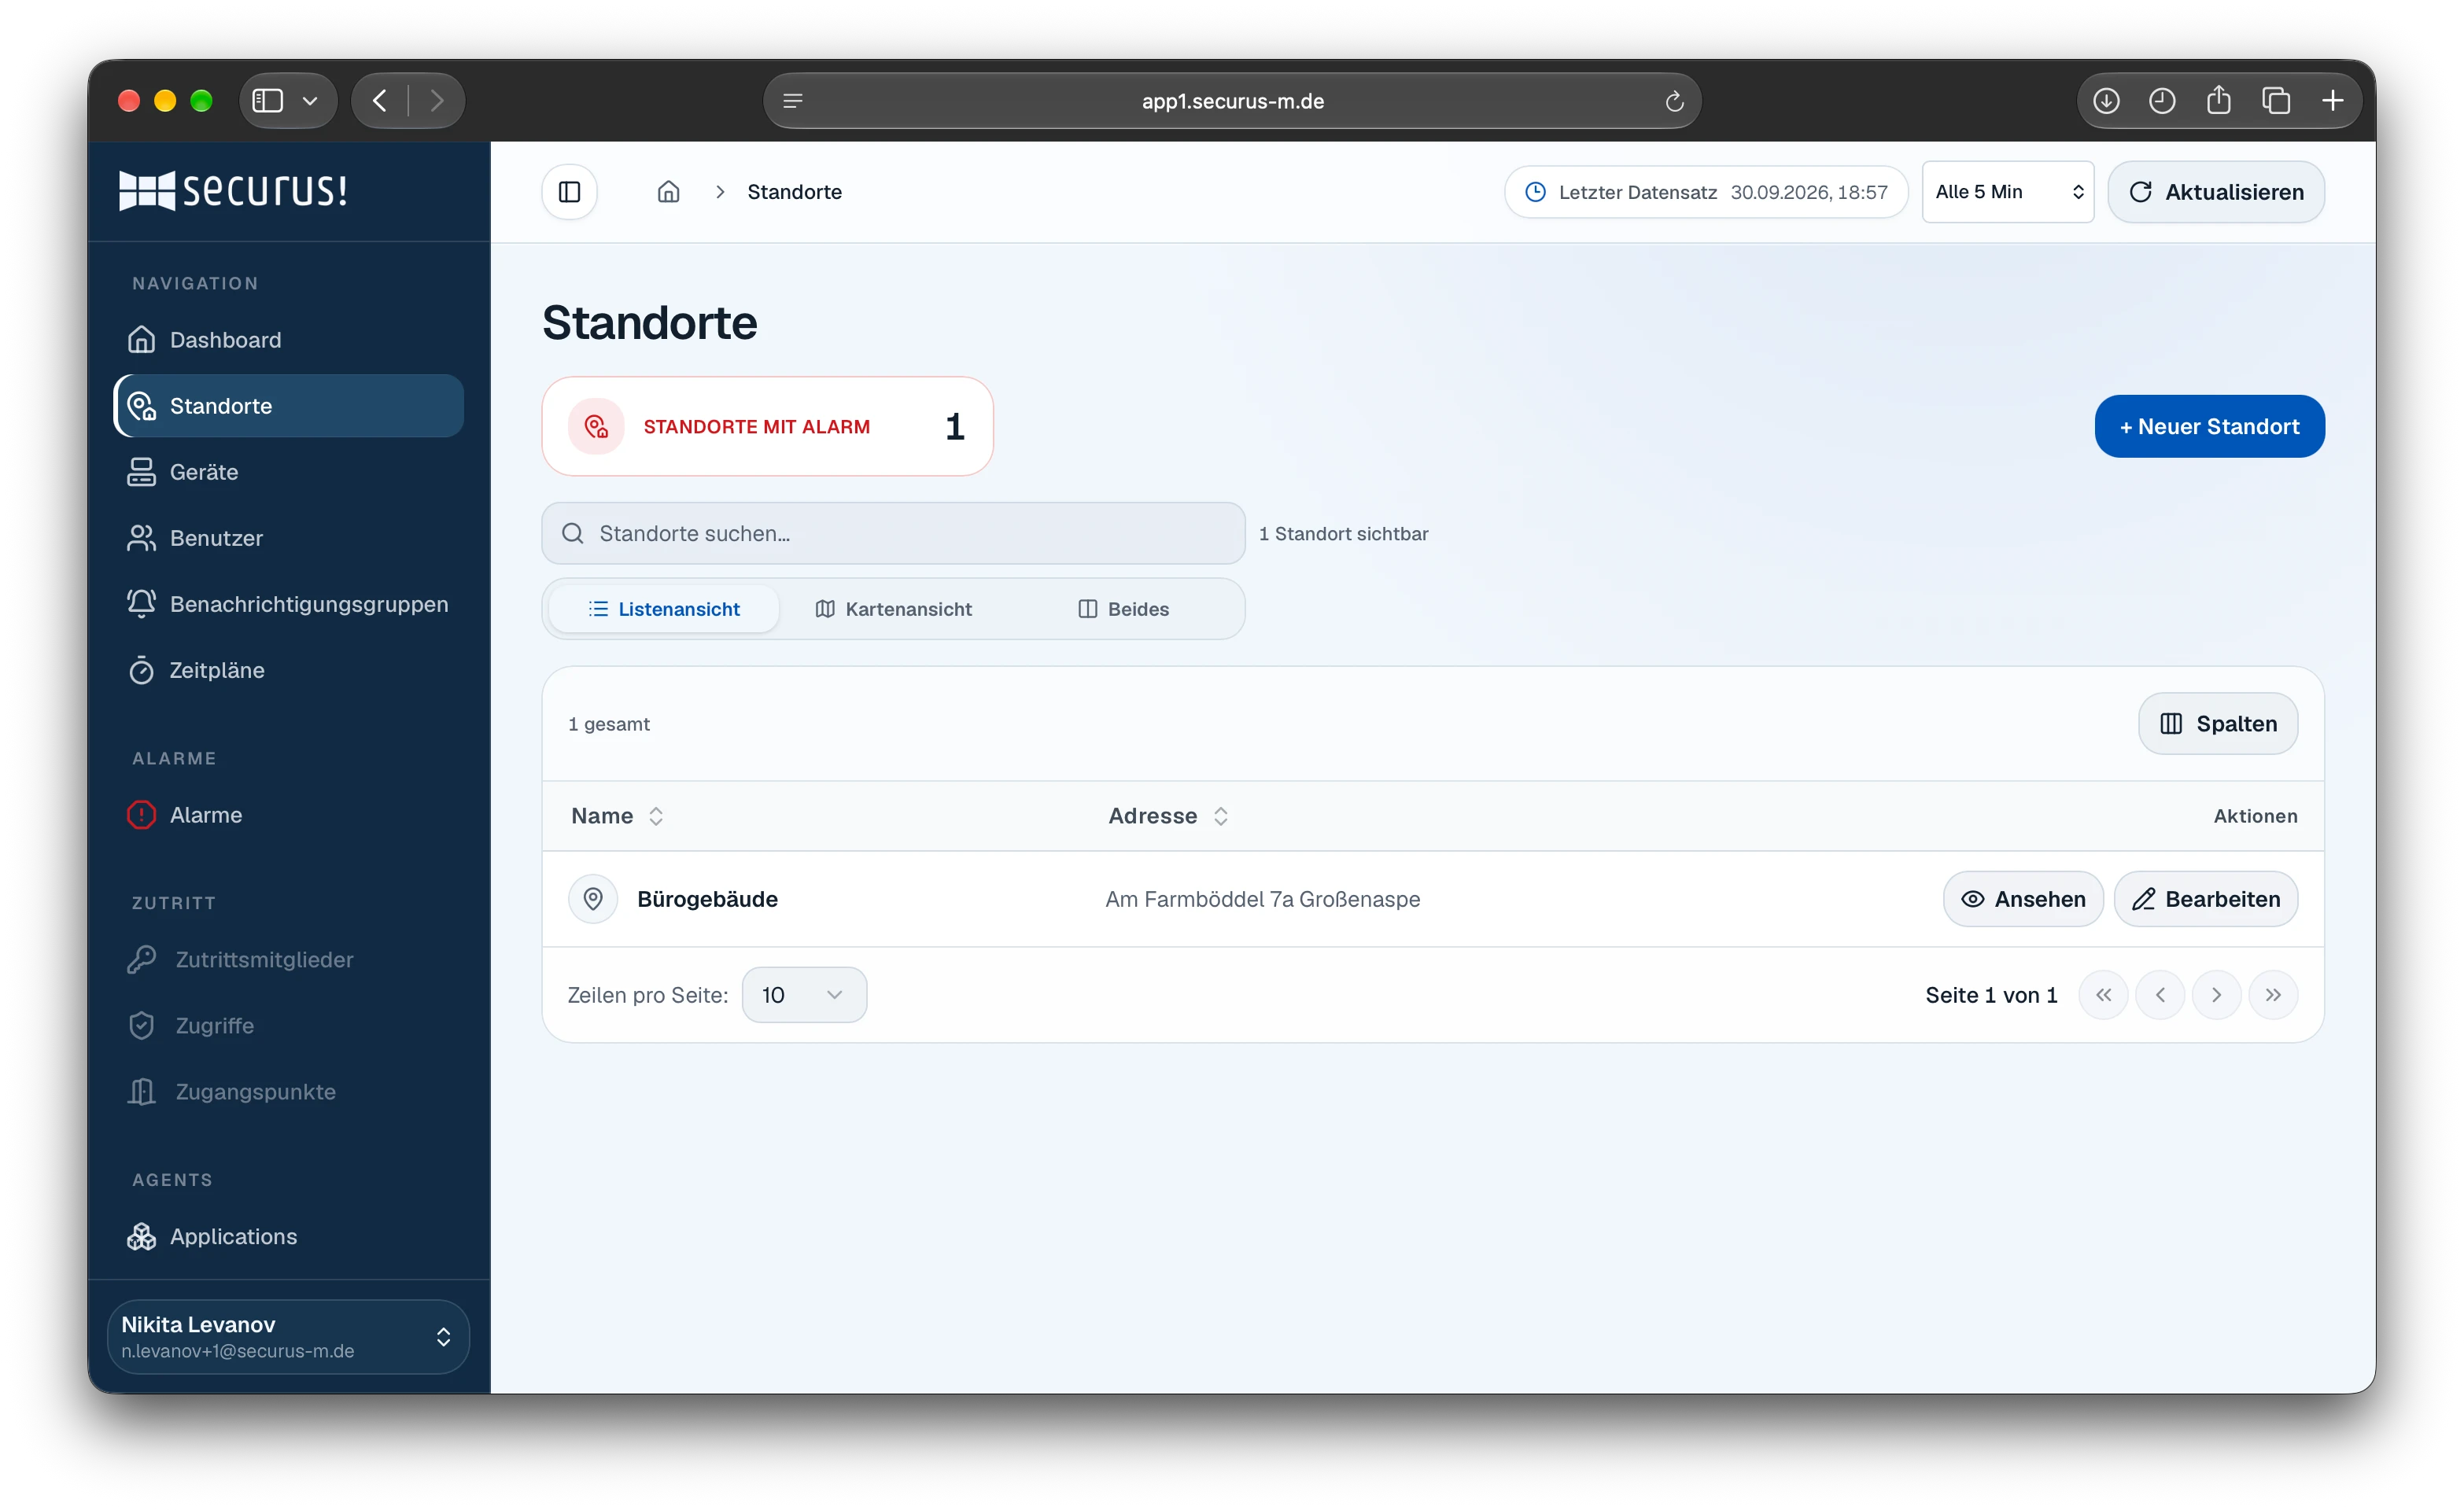
Task: Jump to the last table page
Action: (2273, 995)
